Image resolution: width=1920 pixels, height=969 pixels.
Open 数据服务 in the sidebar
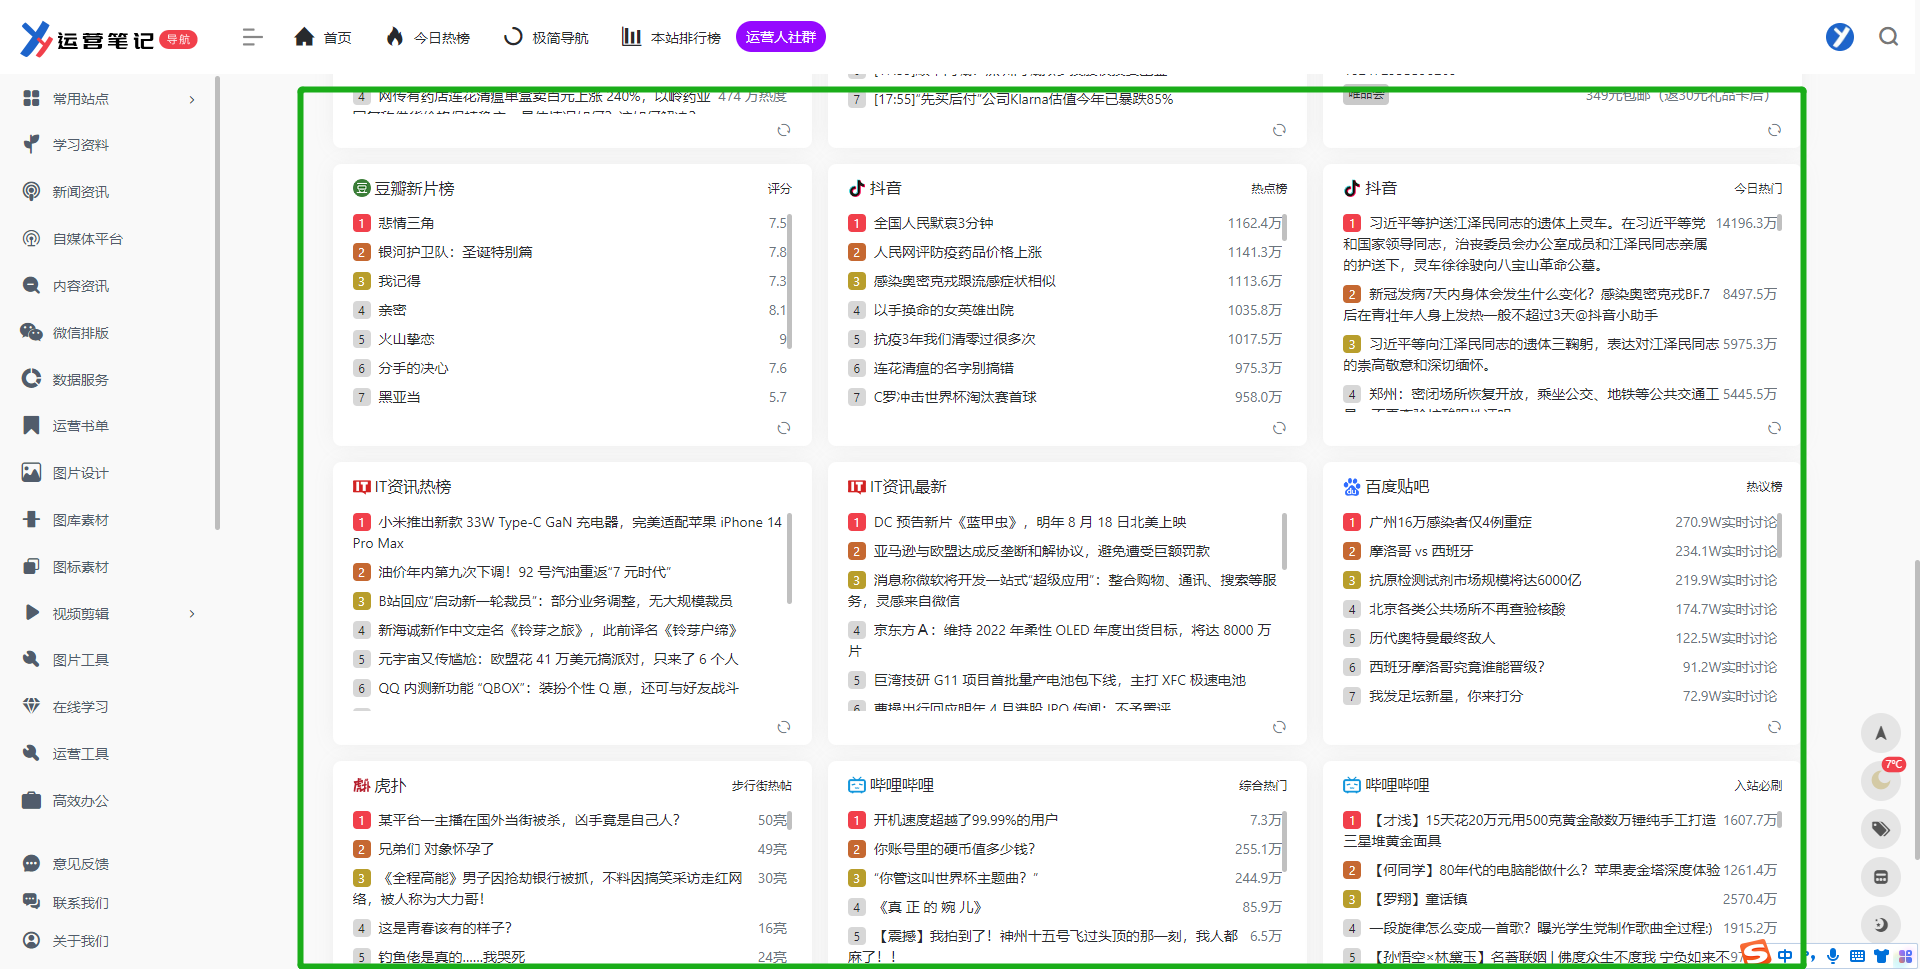point(81,380)
